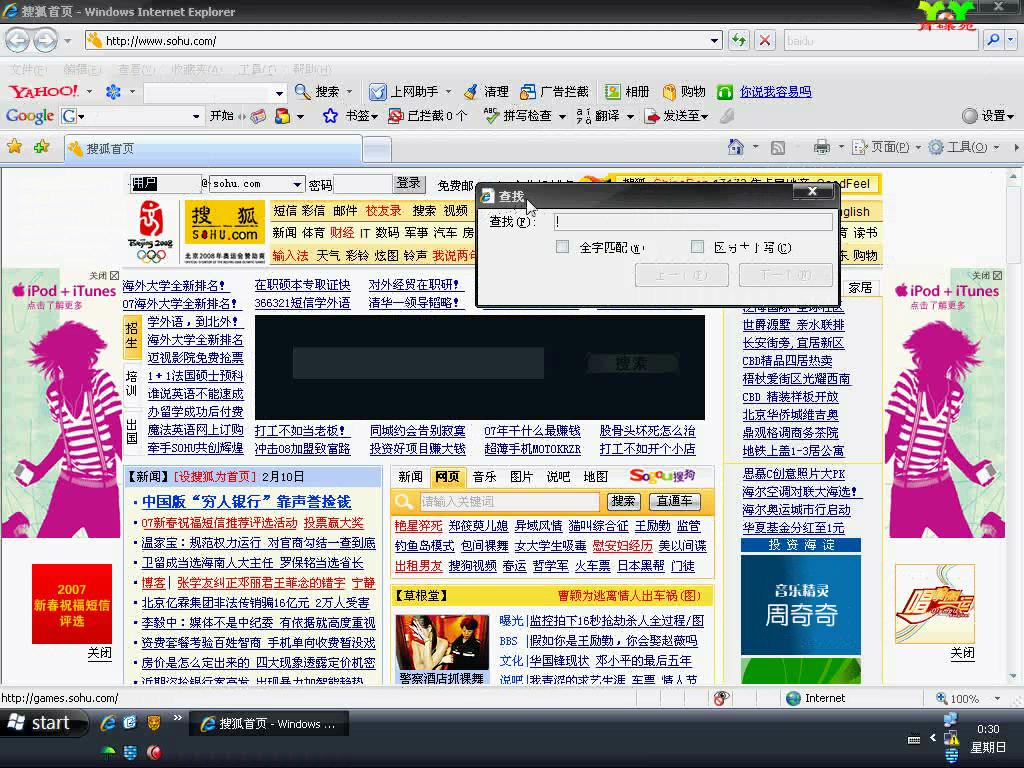
Task: Click the page vertical scrollbar down arrow
Action: tap(1014, 677)
